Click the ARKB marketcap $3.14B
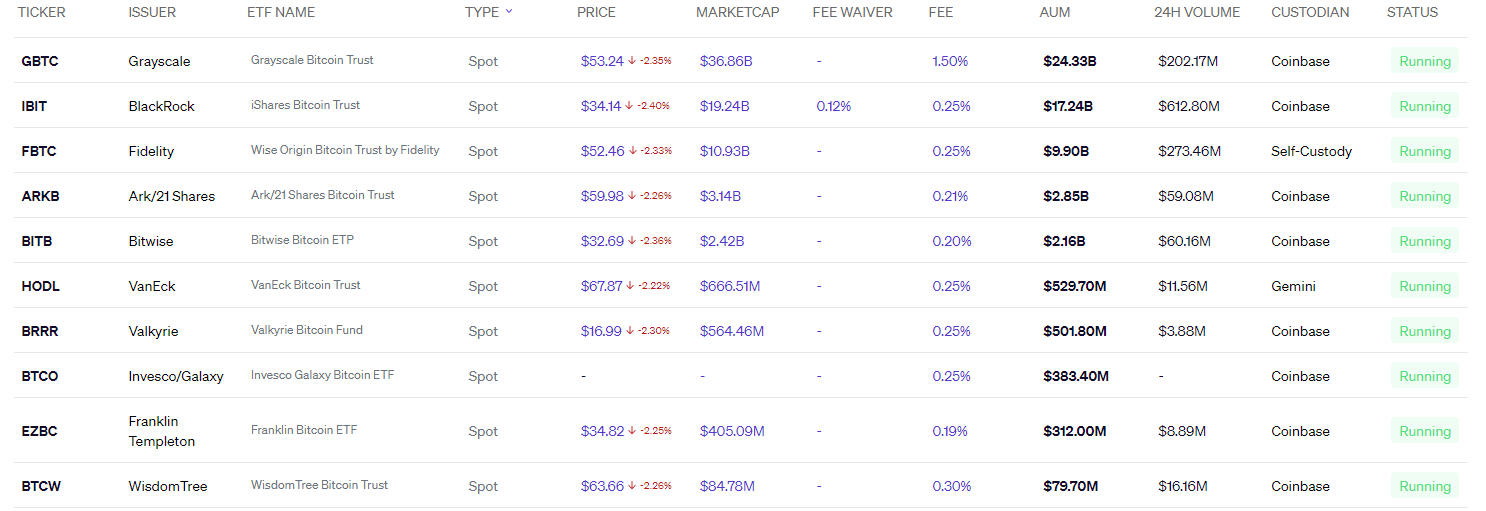 tap(720, 196)
